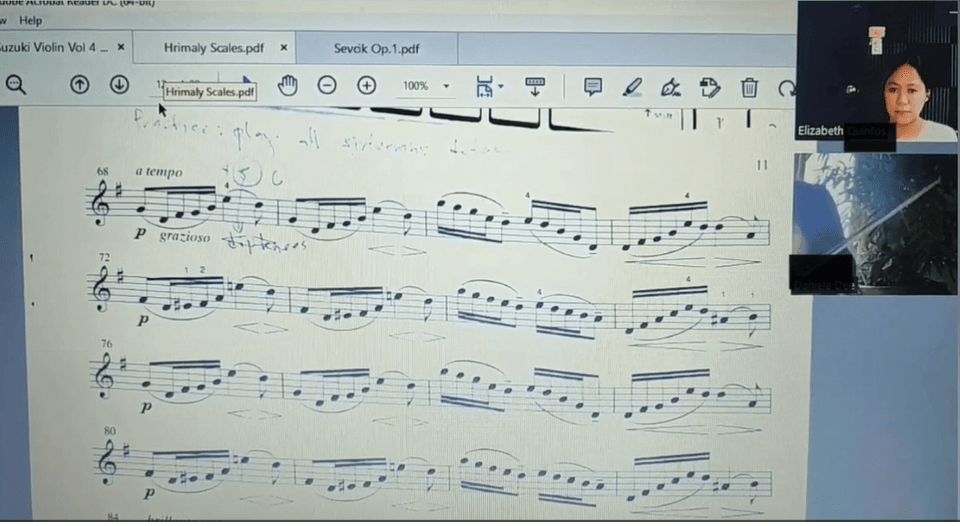960x526 pixels.
Task: Click the trash delete icon
Action: pos(749,87)
